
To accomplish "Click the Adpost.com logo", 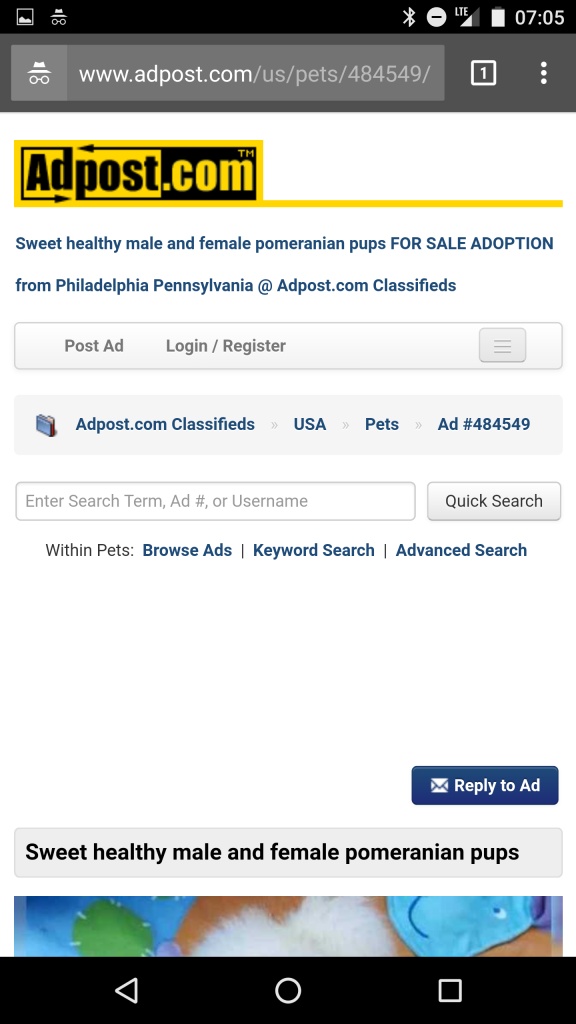I will point(138,172).
